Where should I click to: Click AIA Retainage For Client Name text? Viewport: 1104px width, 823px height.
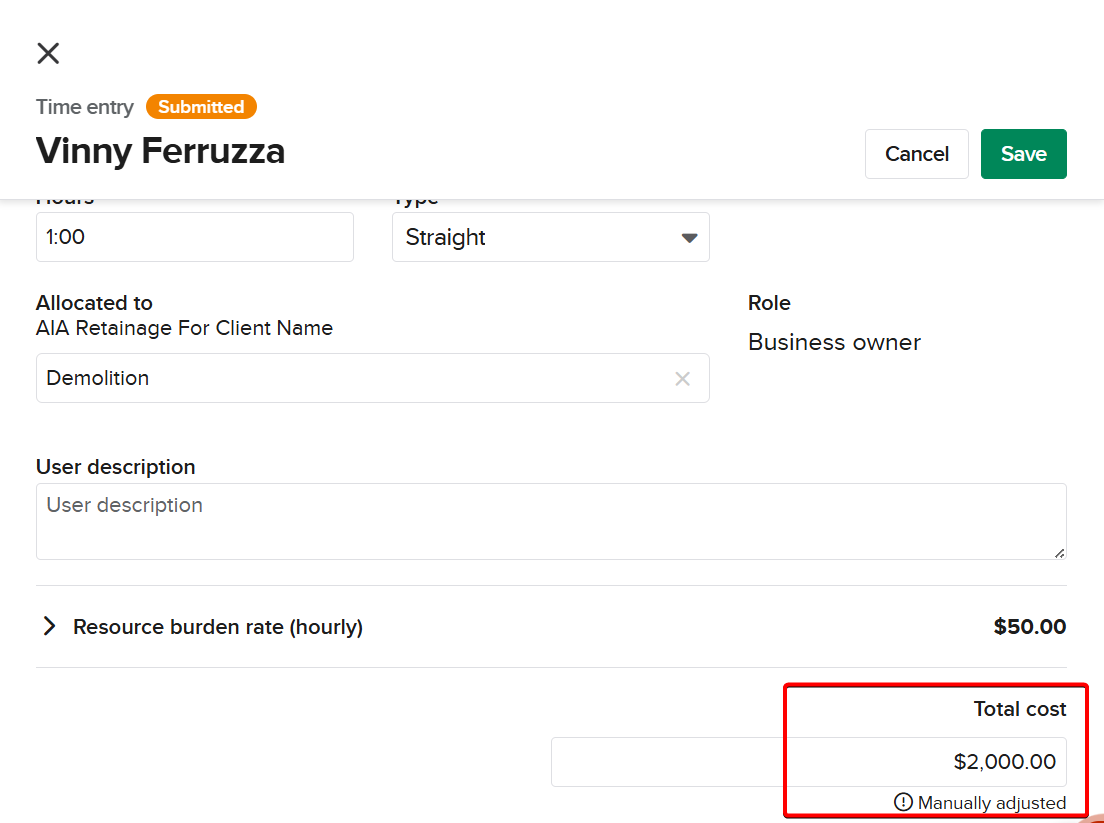[184, 328]
